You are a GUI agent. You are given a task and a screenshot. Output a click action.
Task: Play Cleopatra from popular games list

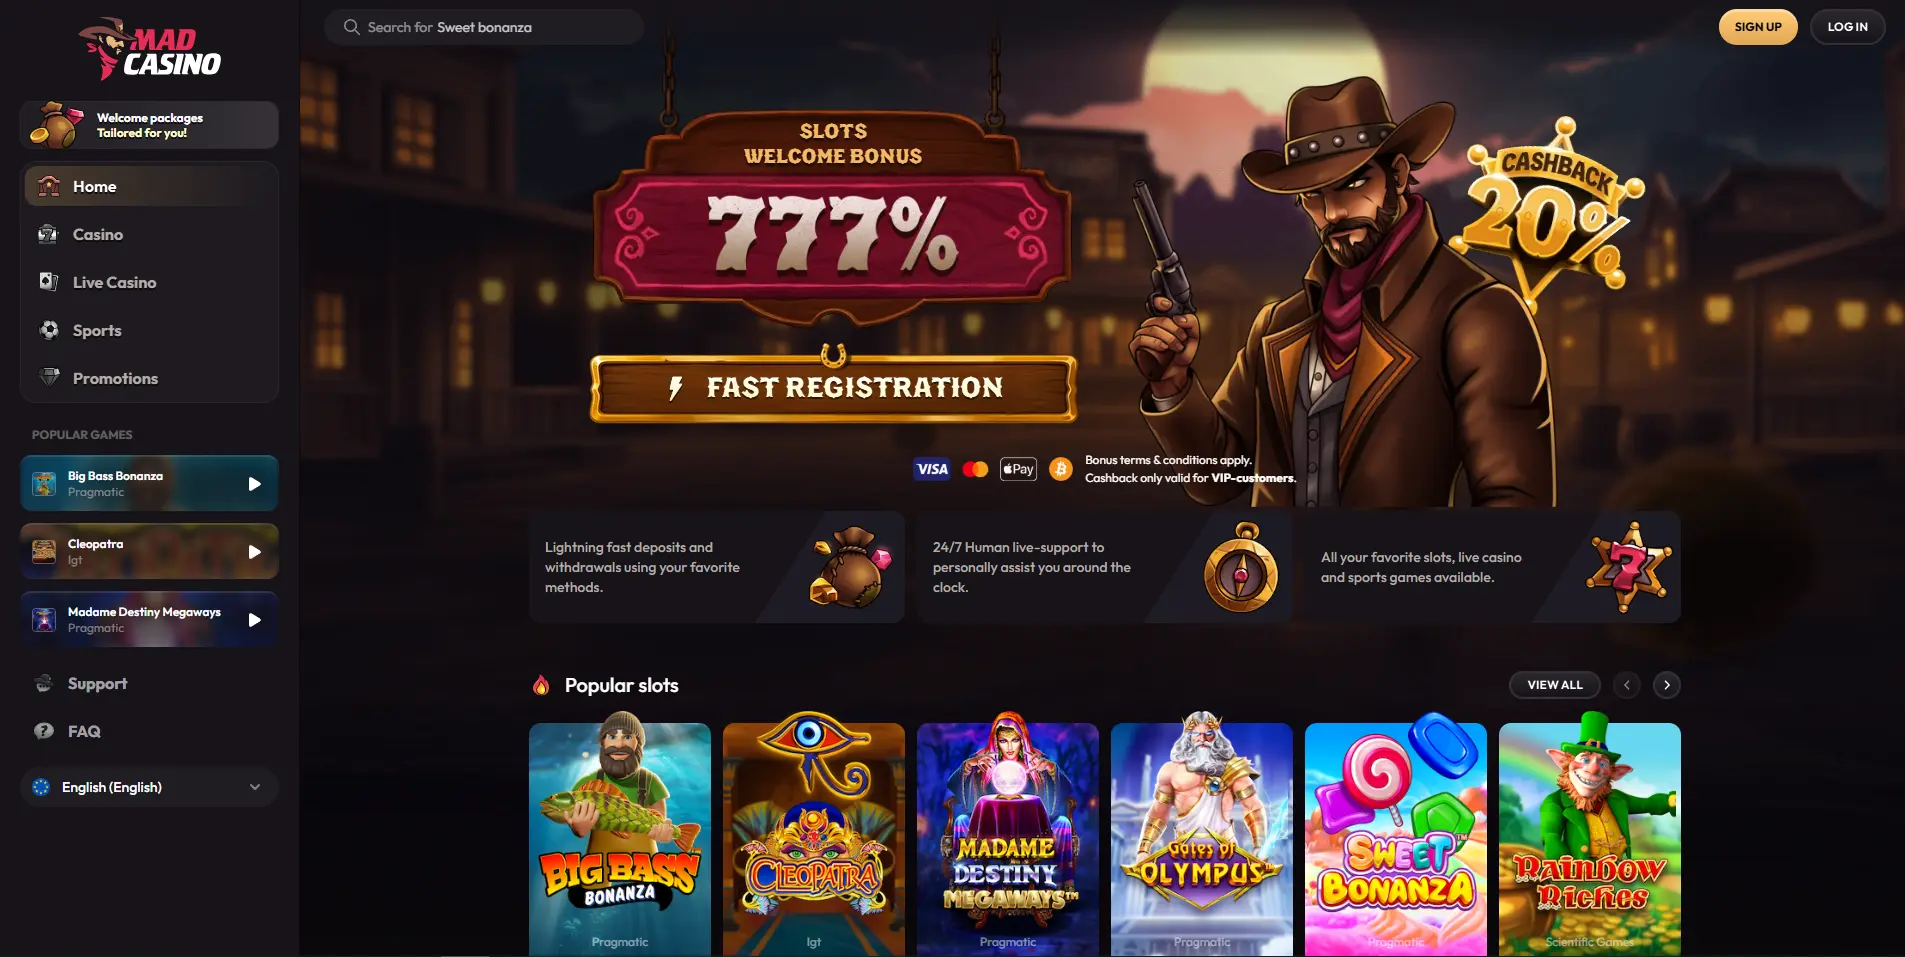149,552
